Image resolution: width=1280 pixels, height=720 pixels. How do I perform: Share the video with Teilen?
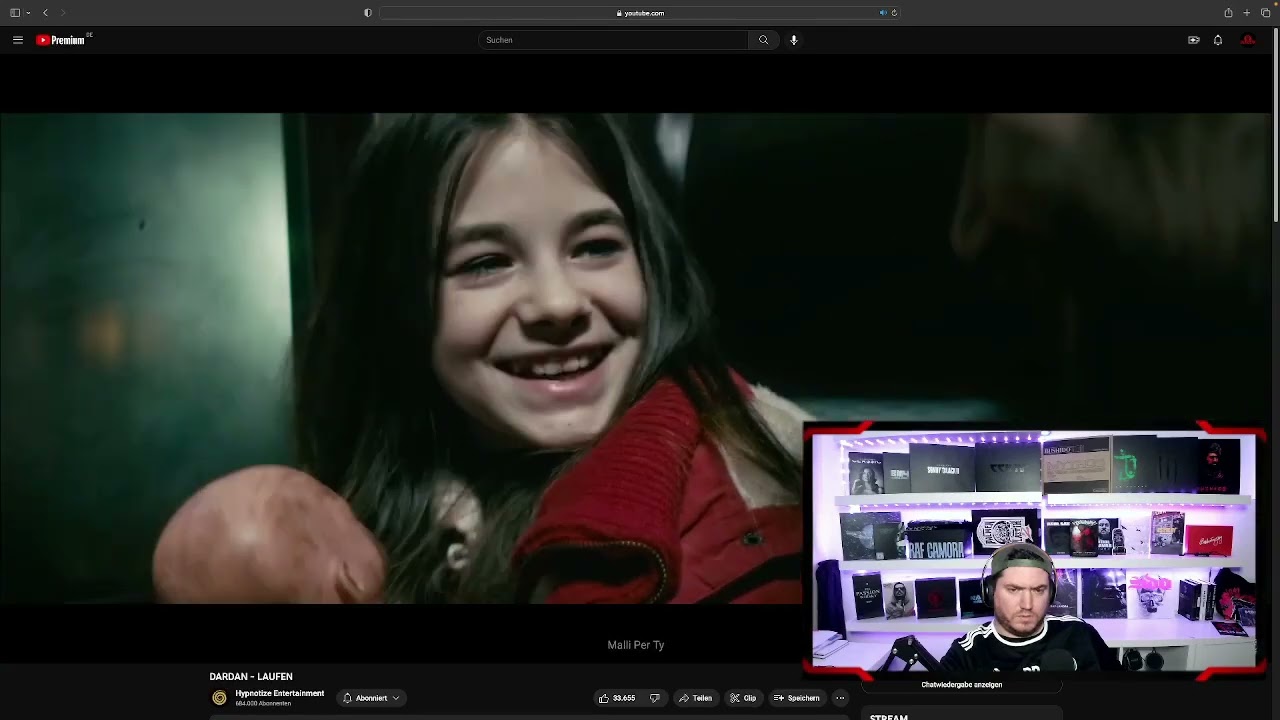(695, 698)
